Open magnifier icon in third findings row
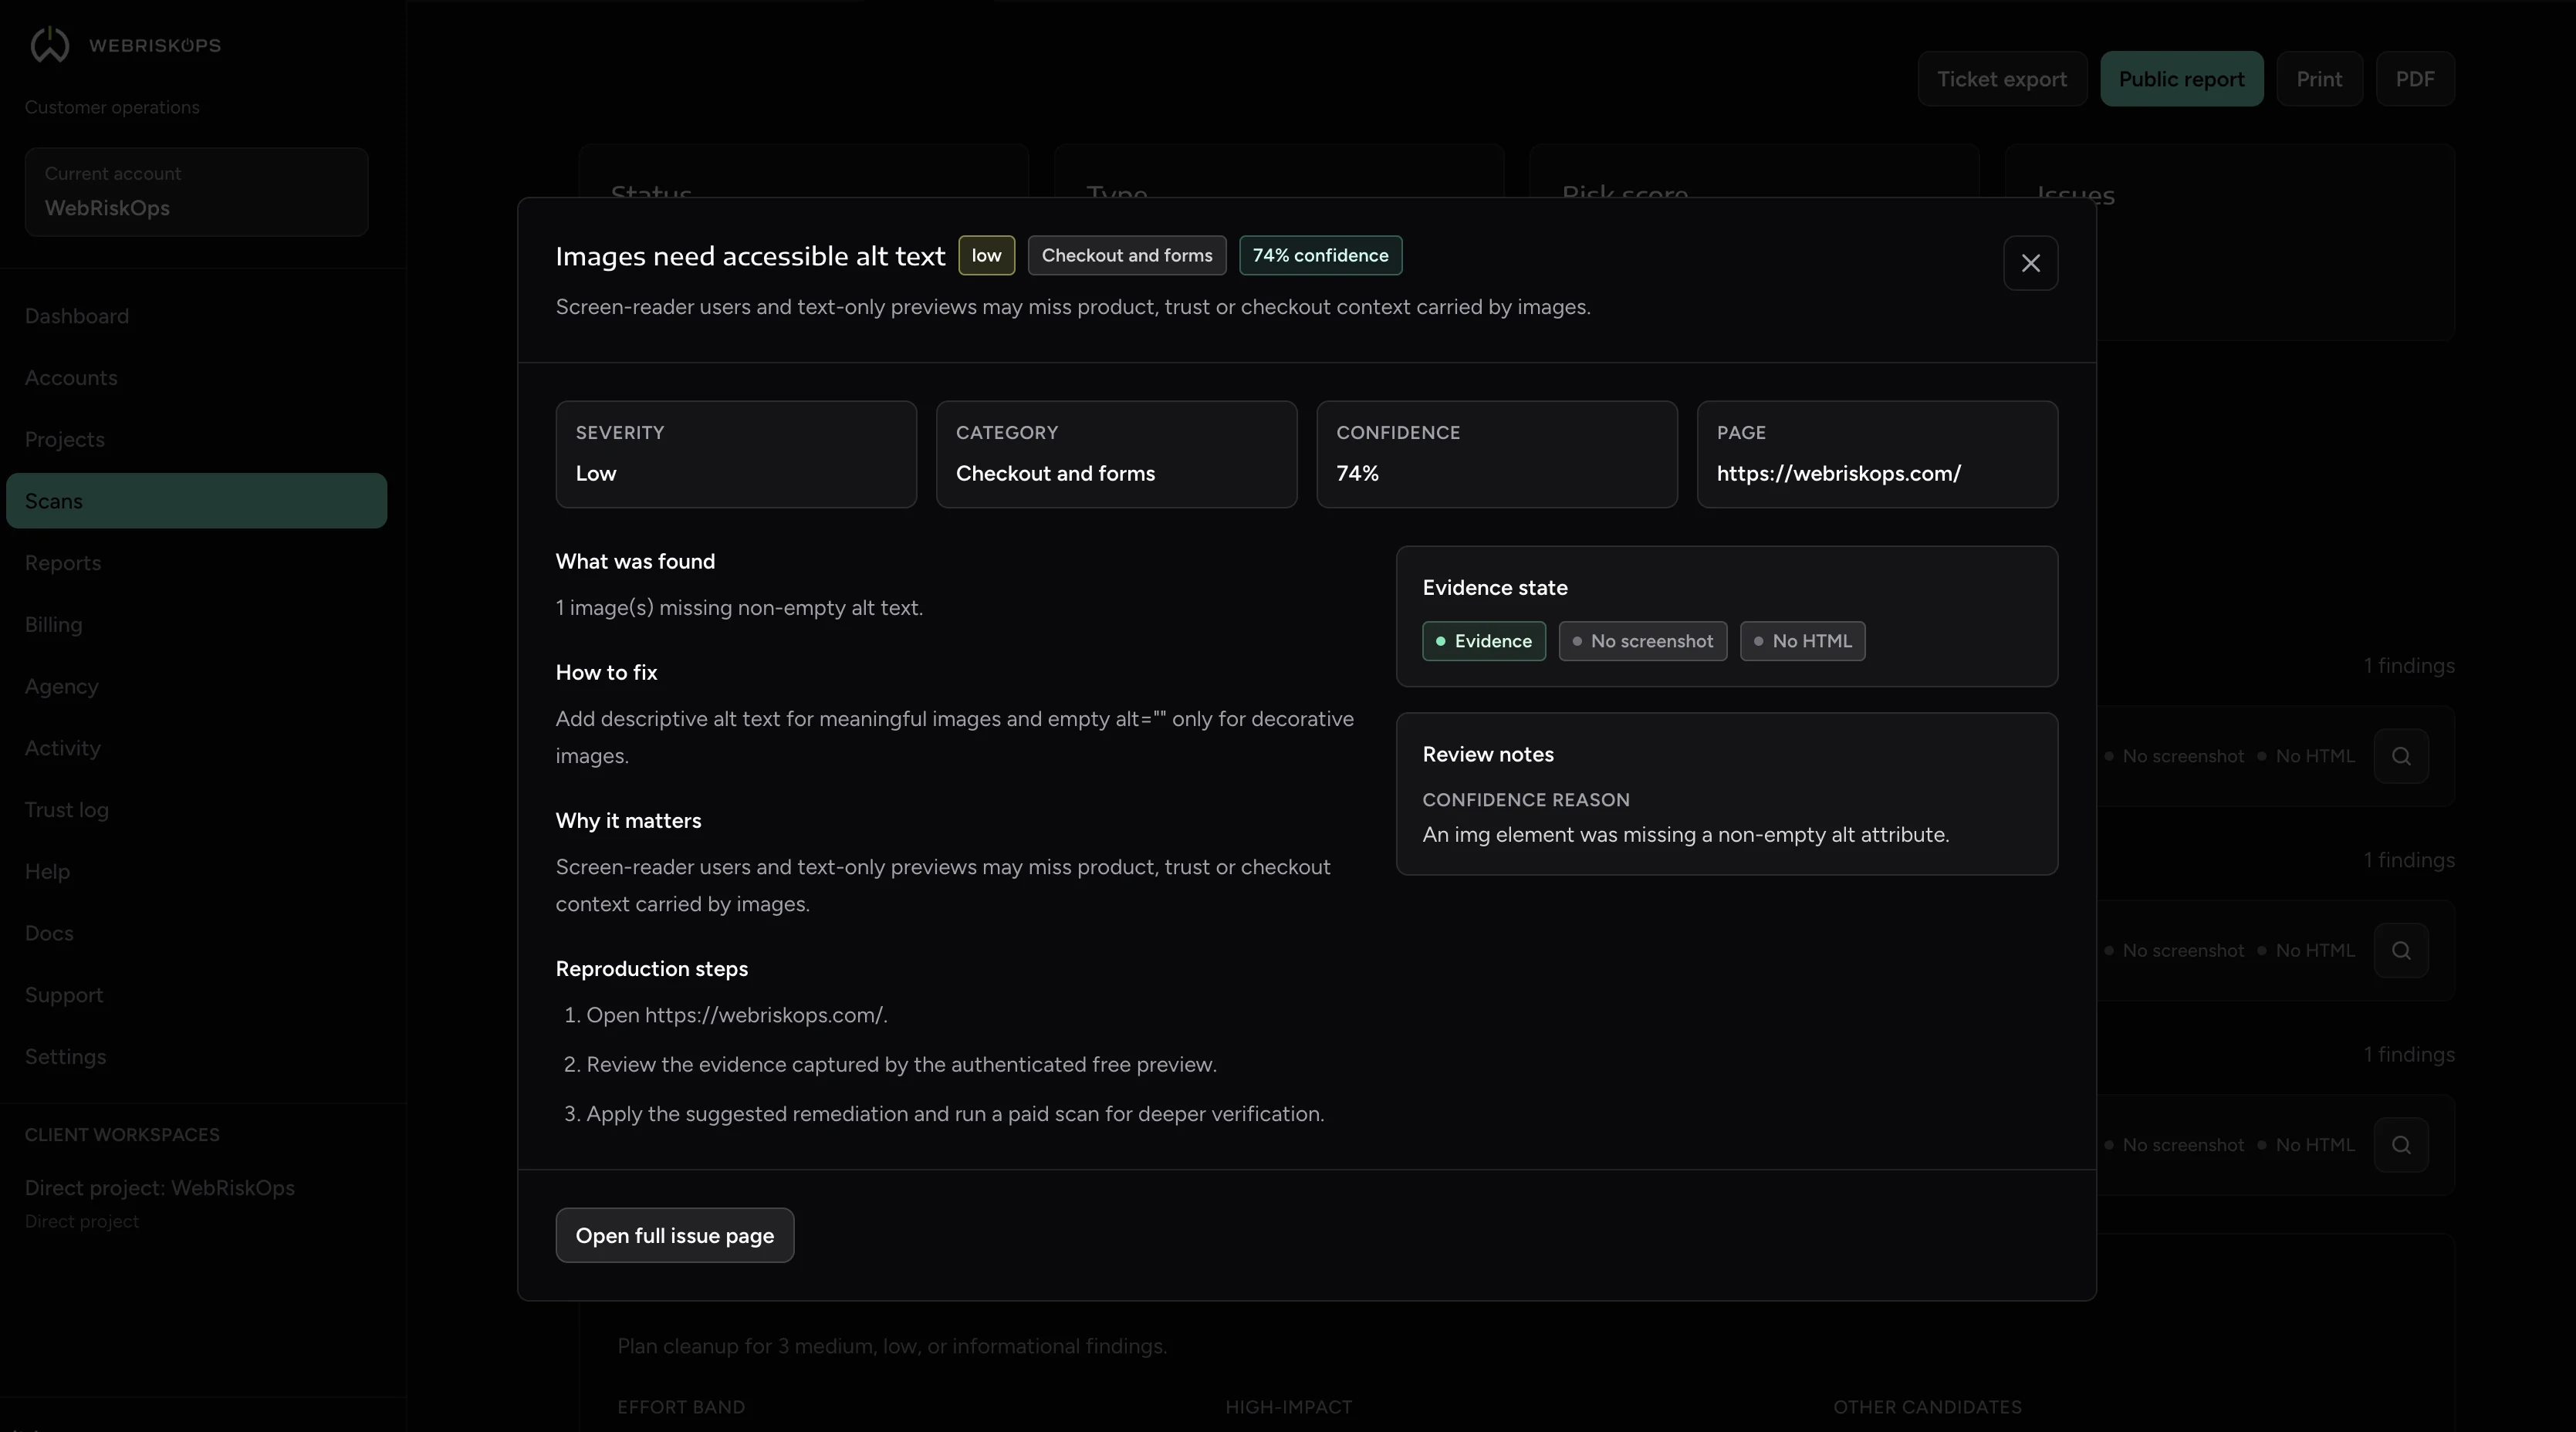This screenshot has height=1432, width=2576. tap(2401, 1145)
